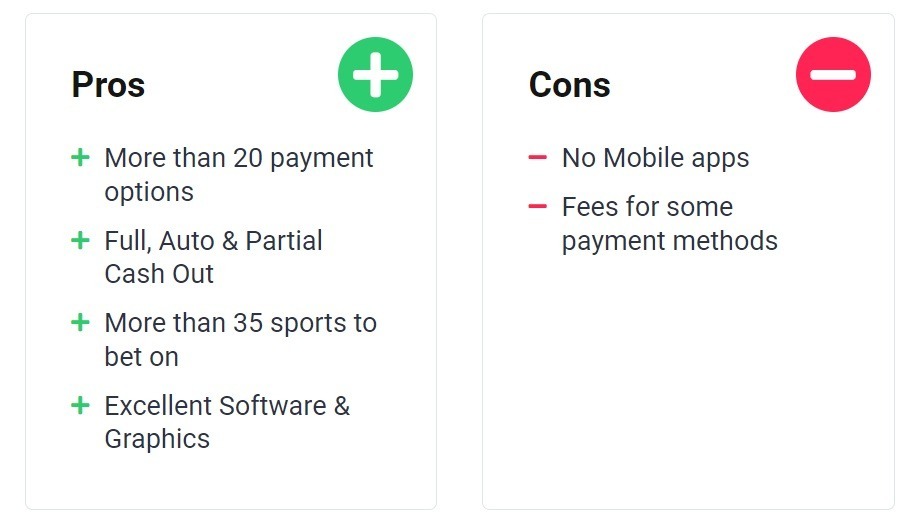Click 'More than 20 payment options' text
Screen dimensions: 918x527
[x=239, y=174]
